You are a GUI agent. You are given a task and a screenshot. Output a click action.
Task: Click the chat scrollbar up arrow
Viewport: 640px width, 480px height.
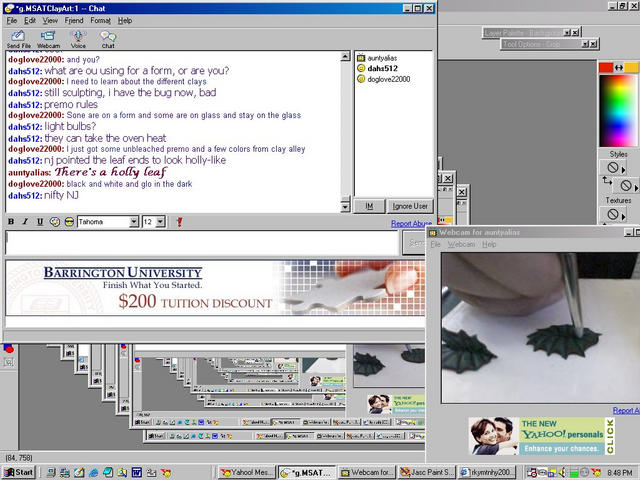tap(345, 56)
